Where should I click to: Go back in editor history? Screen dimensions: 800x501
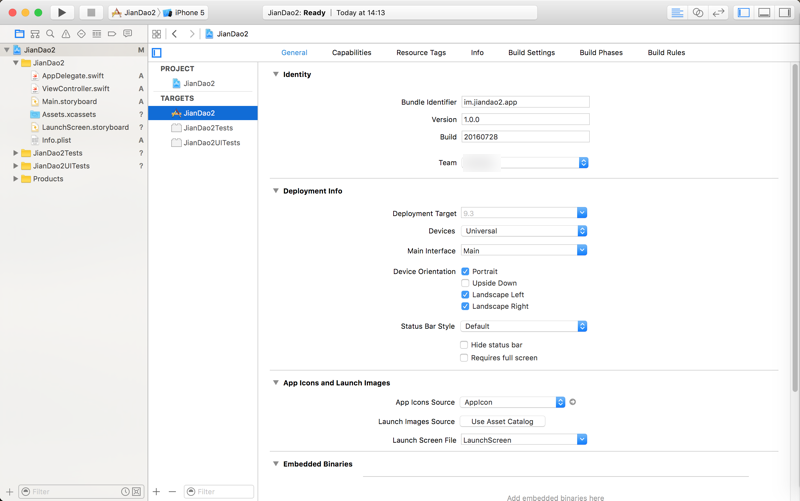[174, 34]
